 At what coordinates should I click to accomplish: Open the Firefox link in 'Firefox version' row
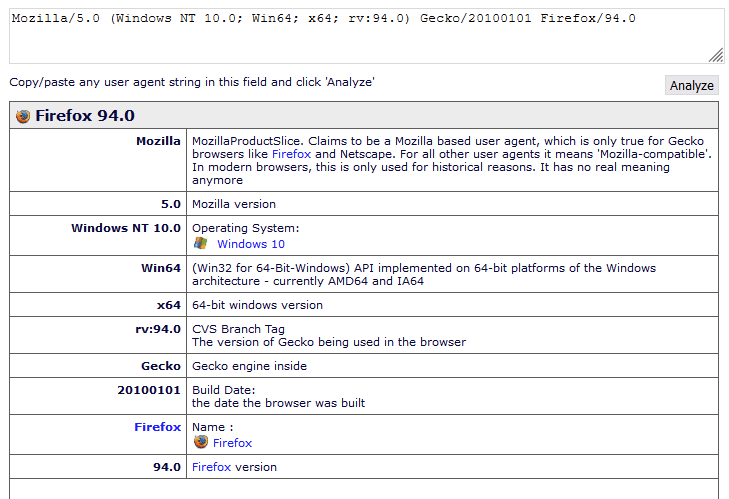pos(212,467)
